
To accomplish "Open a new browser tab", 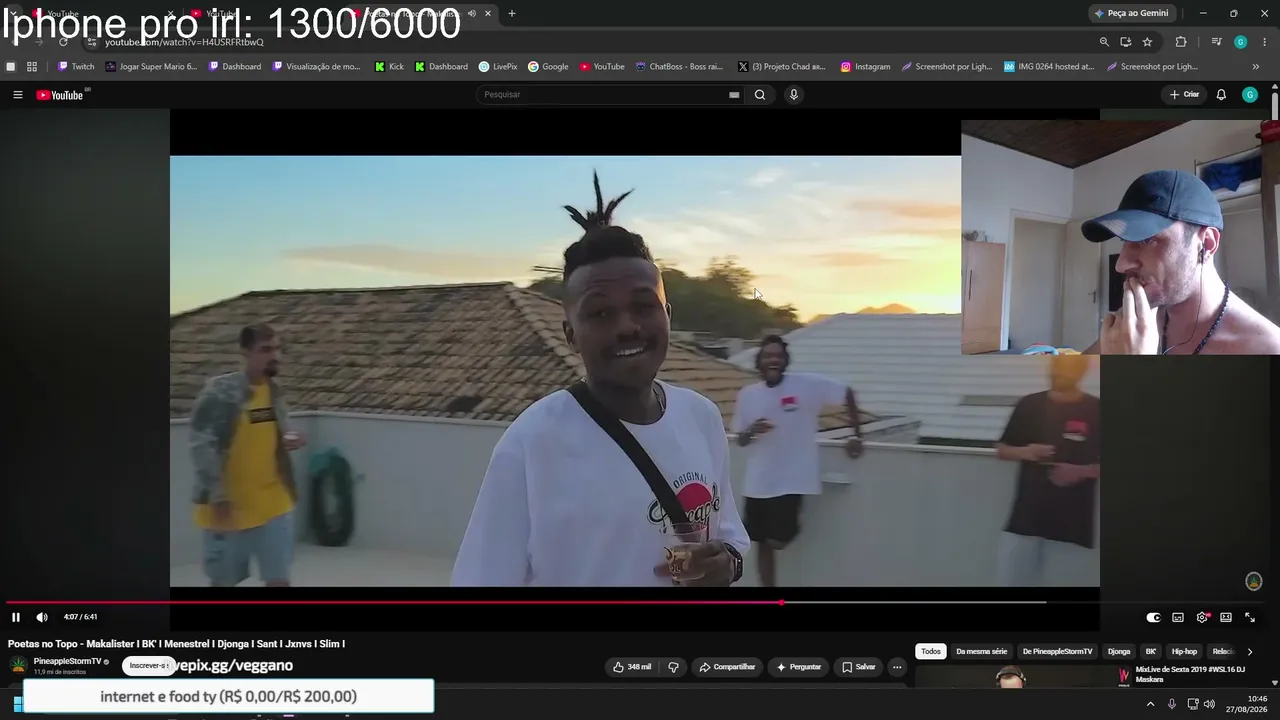I will 512,13.
